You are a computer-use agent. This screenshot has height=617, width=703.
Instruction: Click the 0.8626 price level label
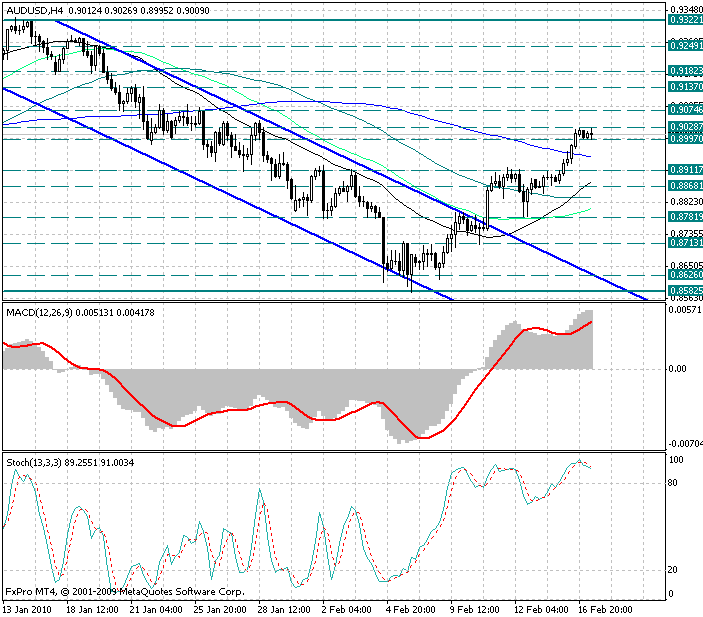pos(685,274)
